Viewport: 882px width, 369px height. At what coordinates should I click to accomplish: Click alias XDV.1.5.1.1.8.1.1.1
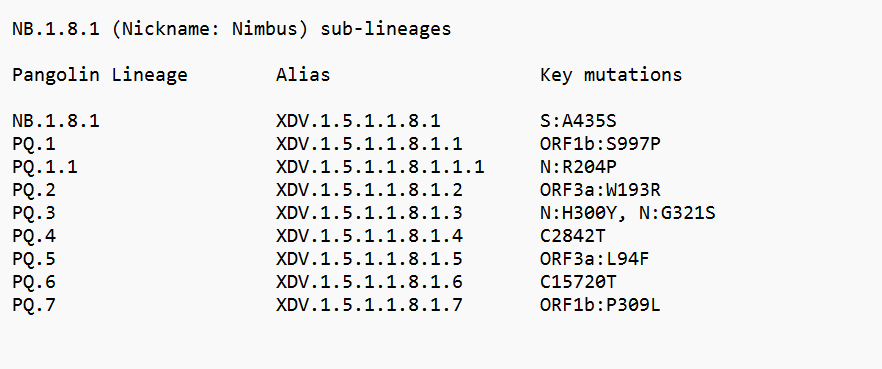click(x=380, y=167)
